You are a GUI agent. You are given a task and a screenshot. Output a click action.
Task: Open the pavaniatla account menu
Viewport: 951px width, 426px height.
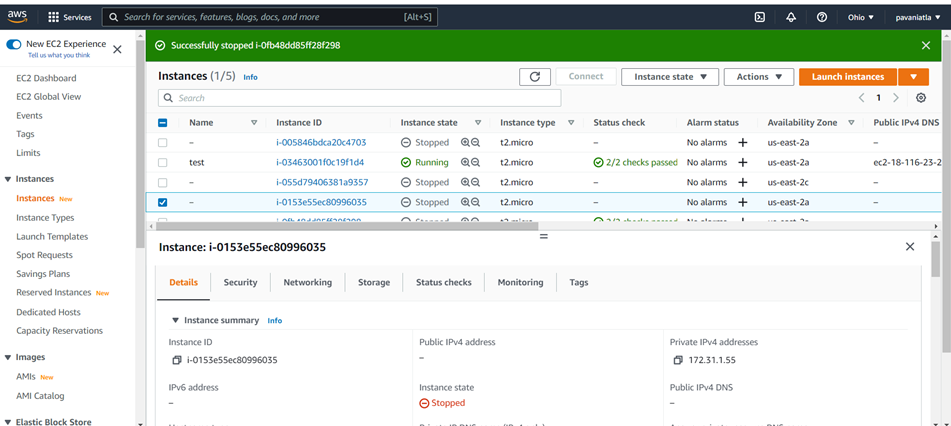(x=919, y=17)
